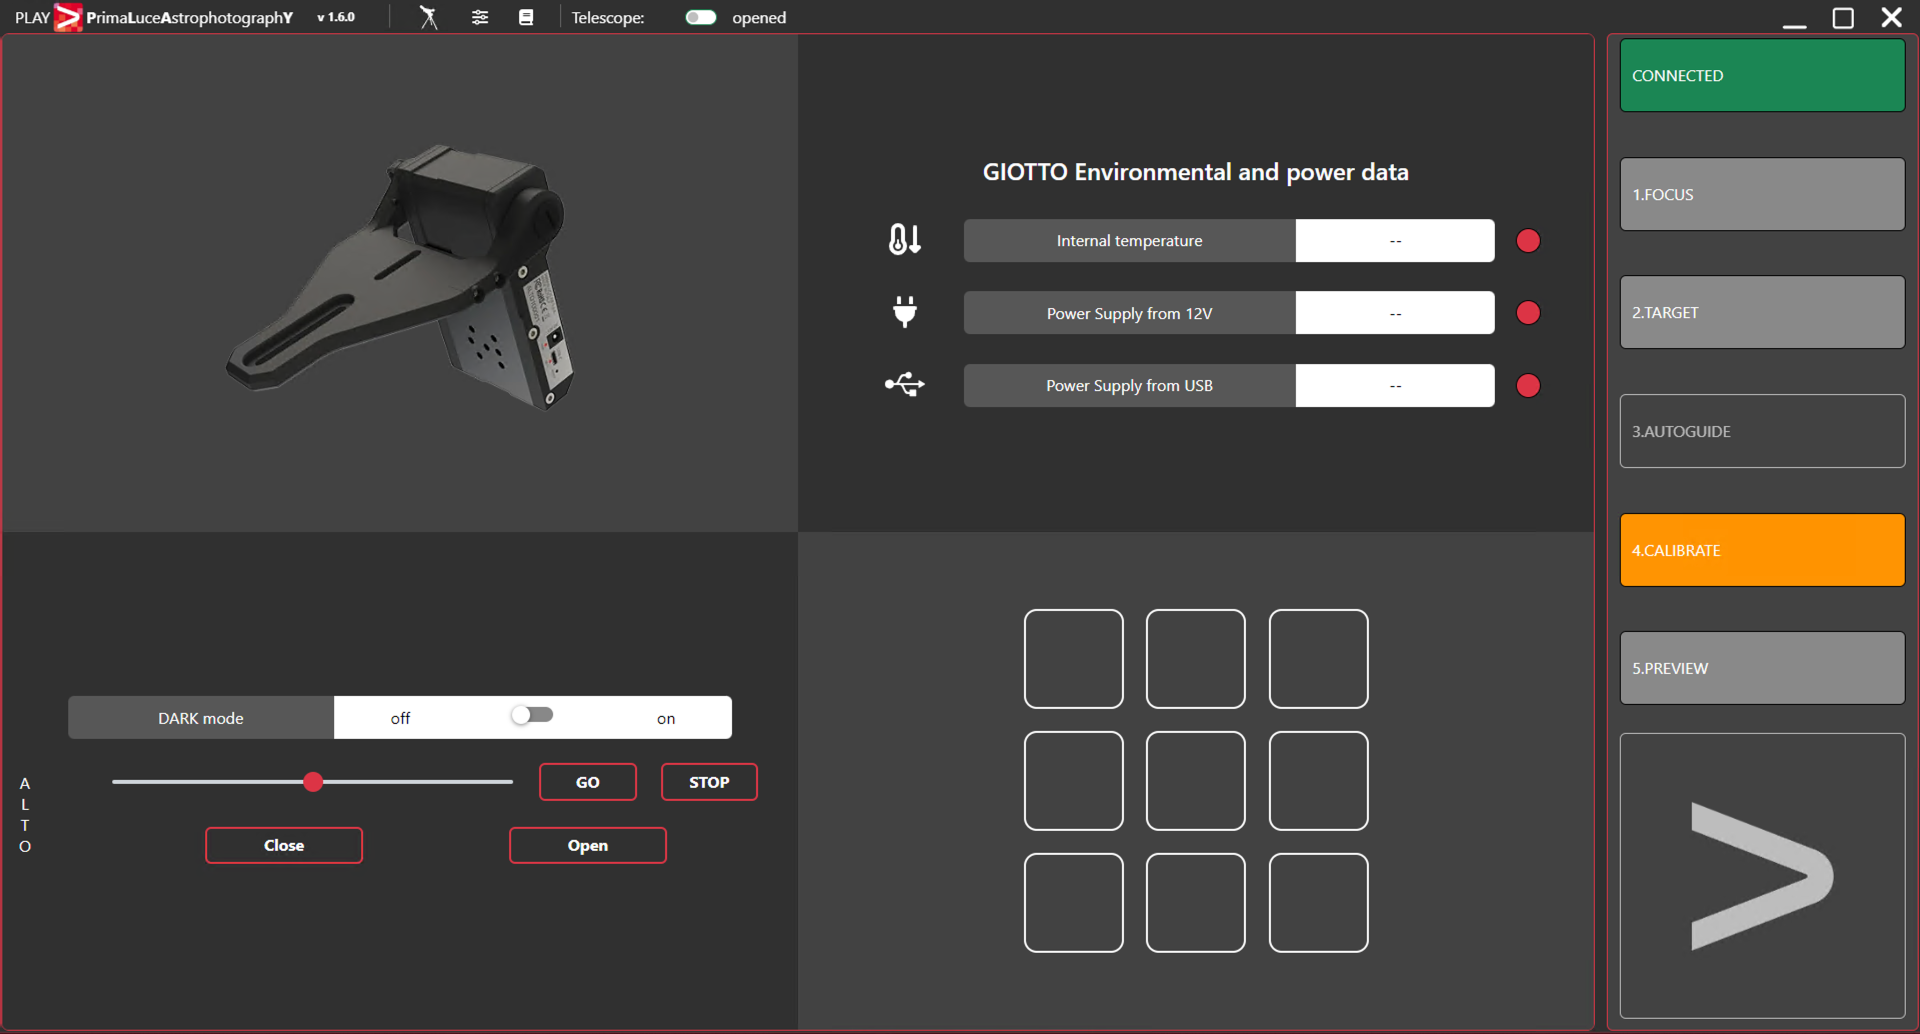Click the Power Supply from 12V value field
Image resolution: width=1920 pixels, height=1034 pixels.
(1395, 313)
